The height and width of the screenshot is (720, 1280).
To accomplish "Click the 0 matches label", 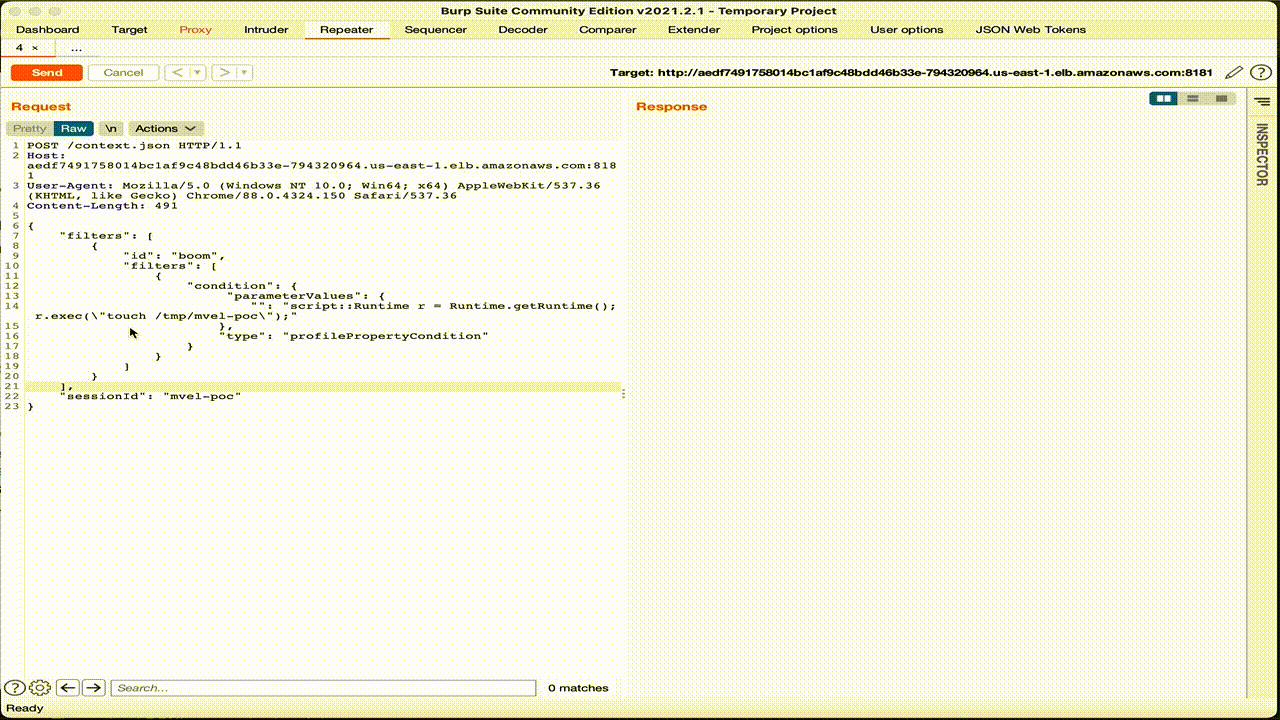I will point(578,688).
